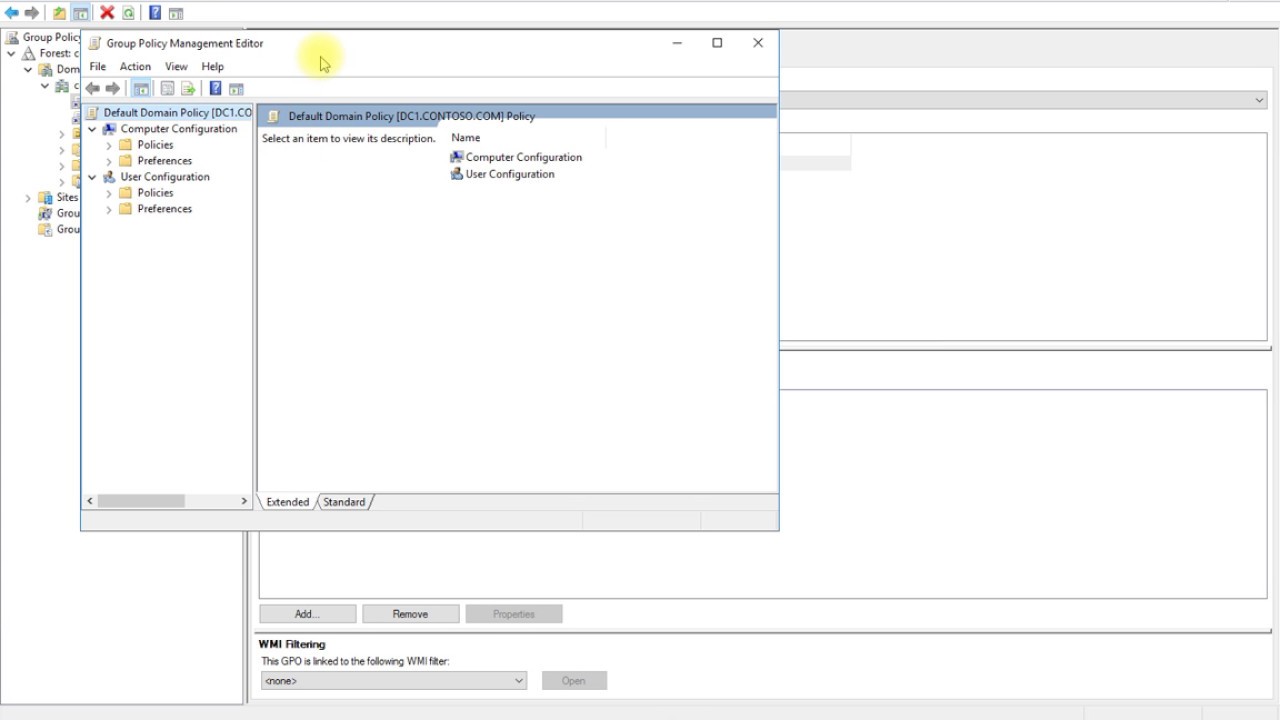Click the red X Delete icon
The width and height of the screenshot is (1280, 720).
pyautogui.click(x=107, y=13)
